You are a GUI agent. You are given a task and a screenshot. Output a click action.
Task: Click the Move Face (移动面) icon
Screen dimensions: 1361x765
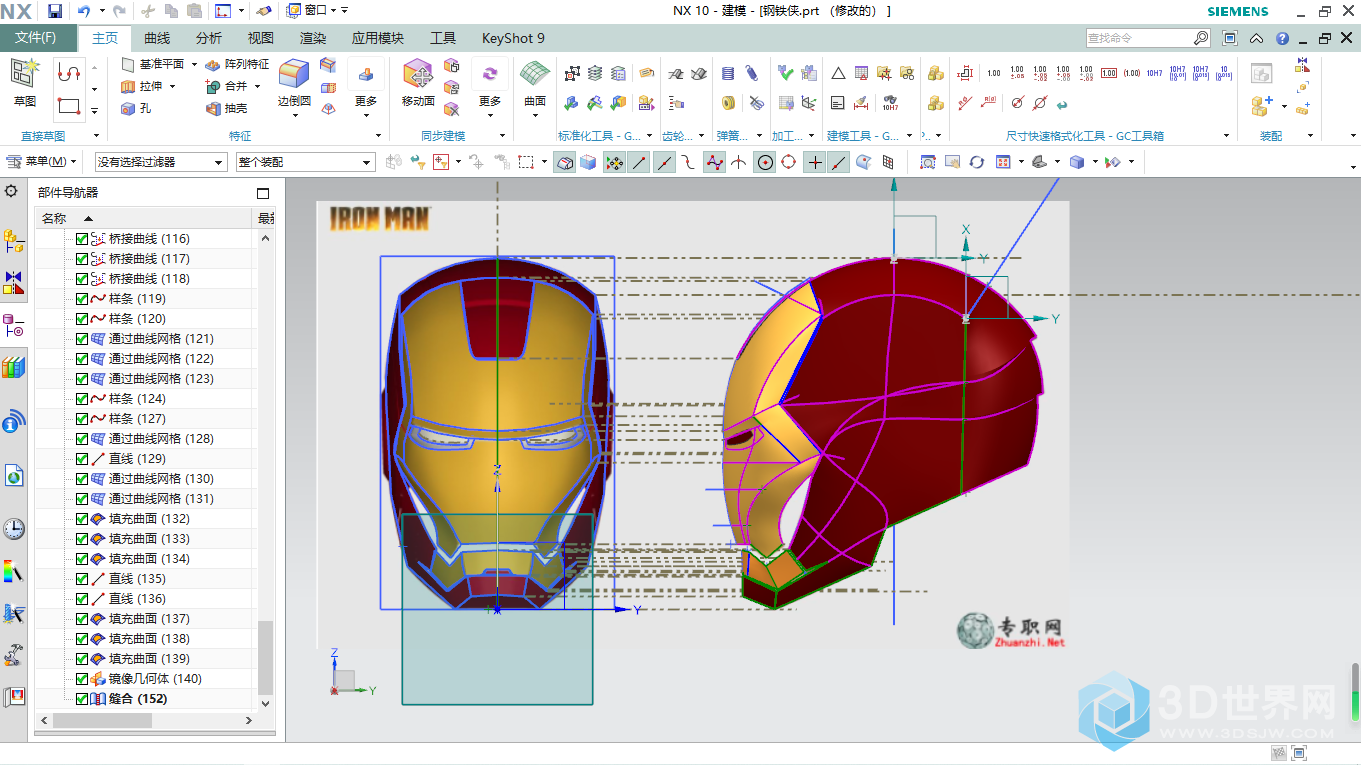click(x=417, y=75)
